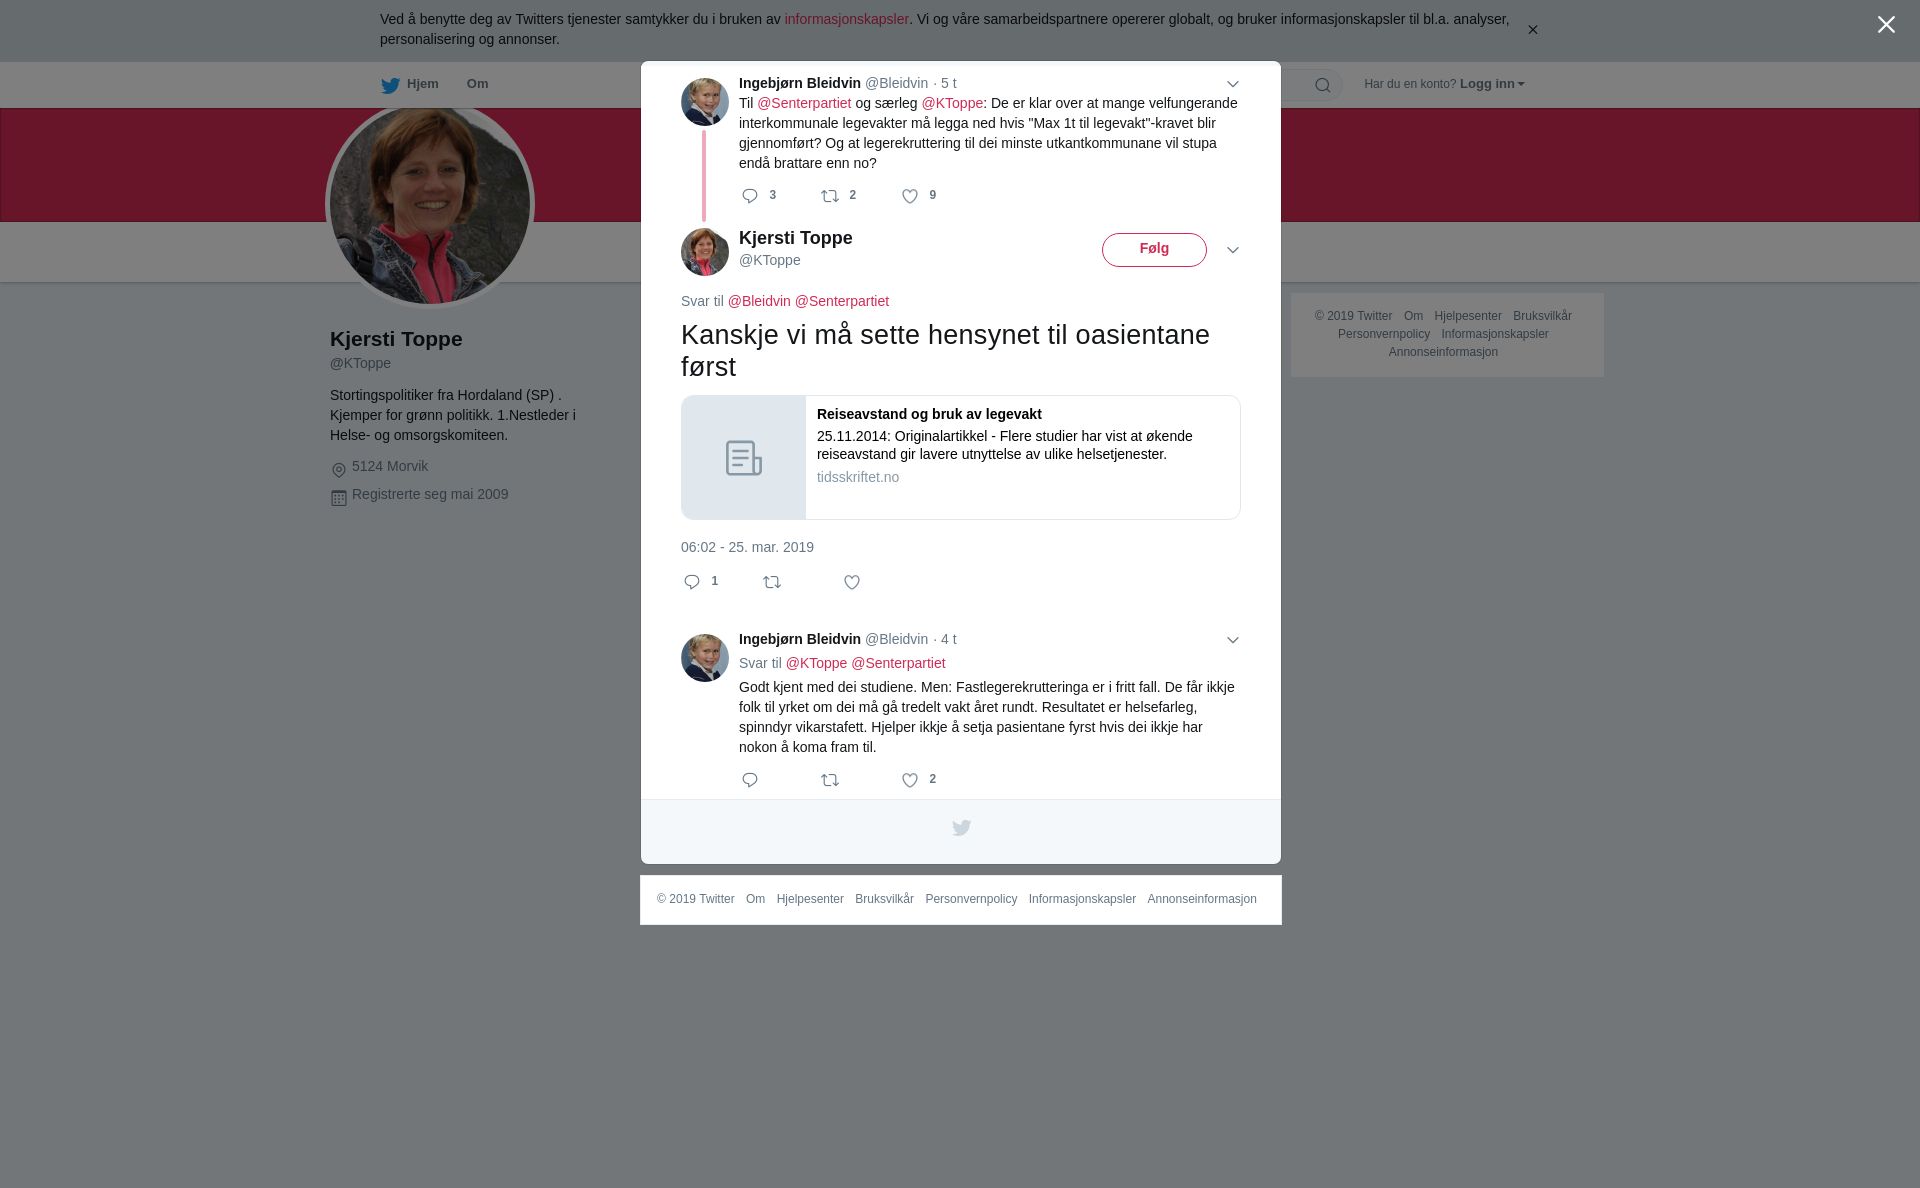The image size is (1920, 1188).
Task: Close the tweet overlay with the X
Action: coord(1886,25)
